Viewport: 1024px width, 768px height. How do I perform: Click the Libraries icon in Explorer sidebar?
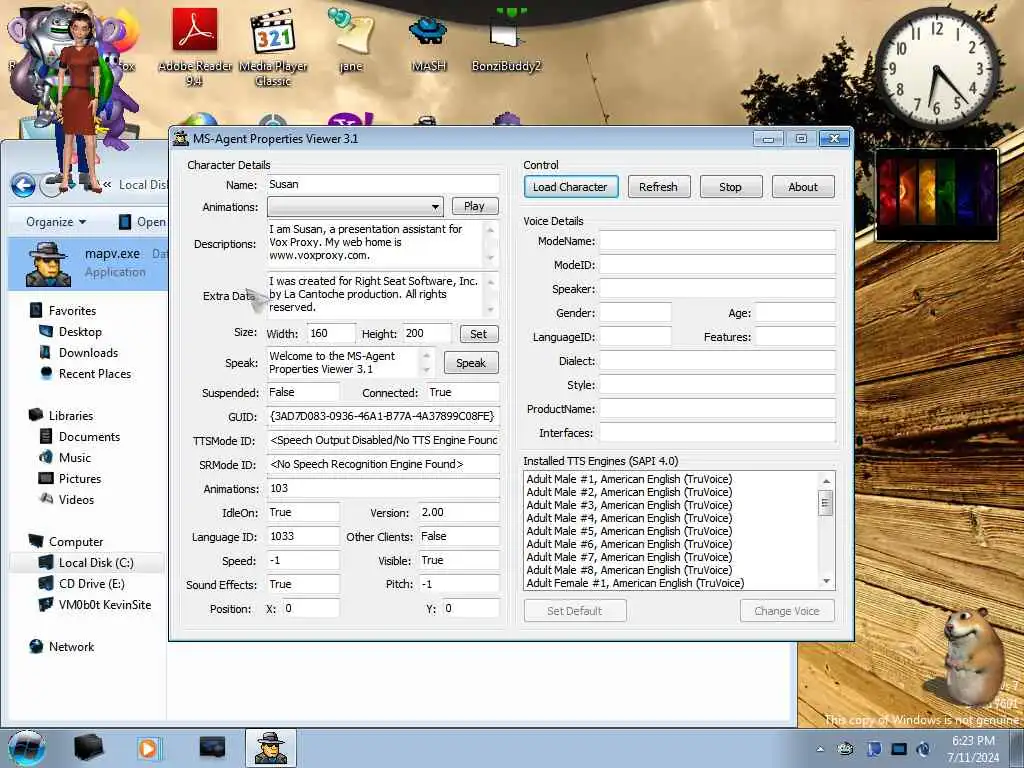37,415
